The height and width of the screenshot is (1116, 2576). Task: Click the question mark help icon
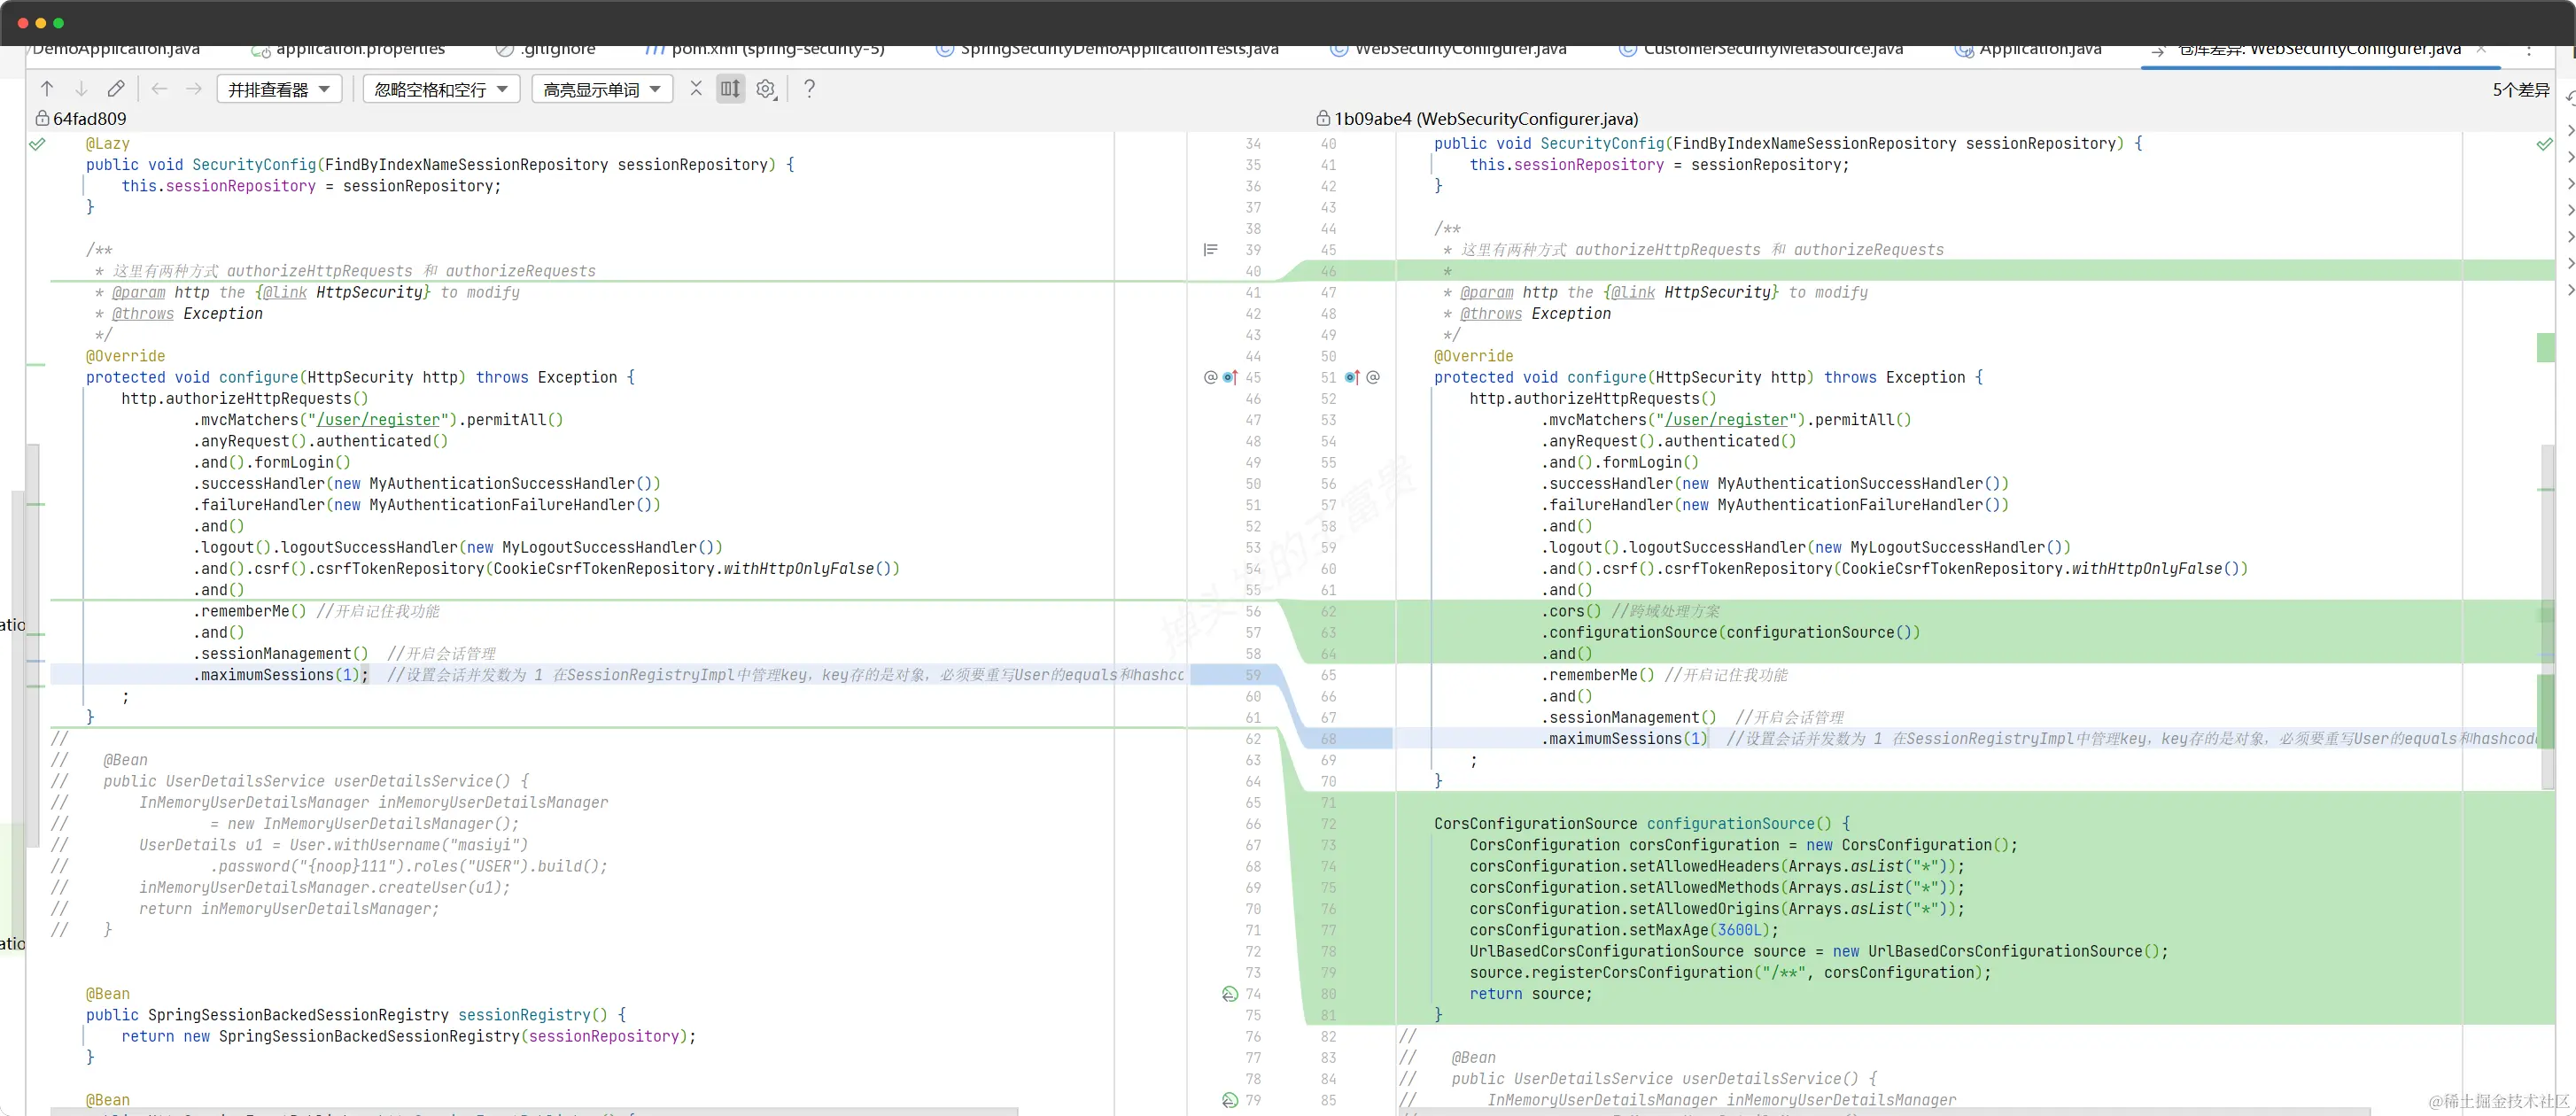[x=809, y=89]
